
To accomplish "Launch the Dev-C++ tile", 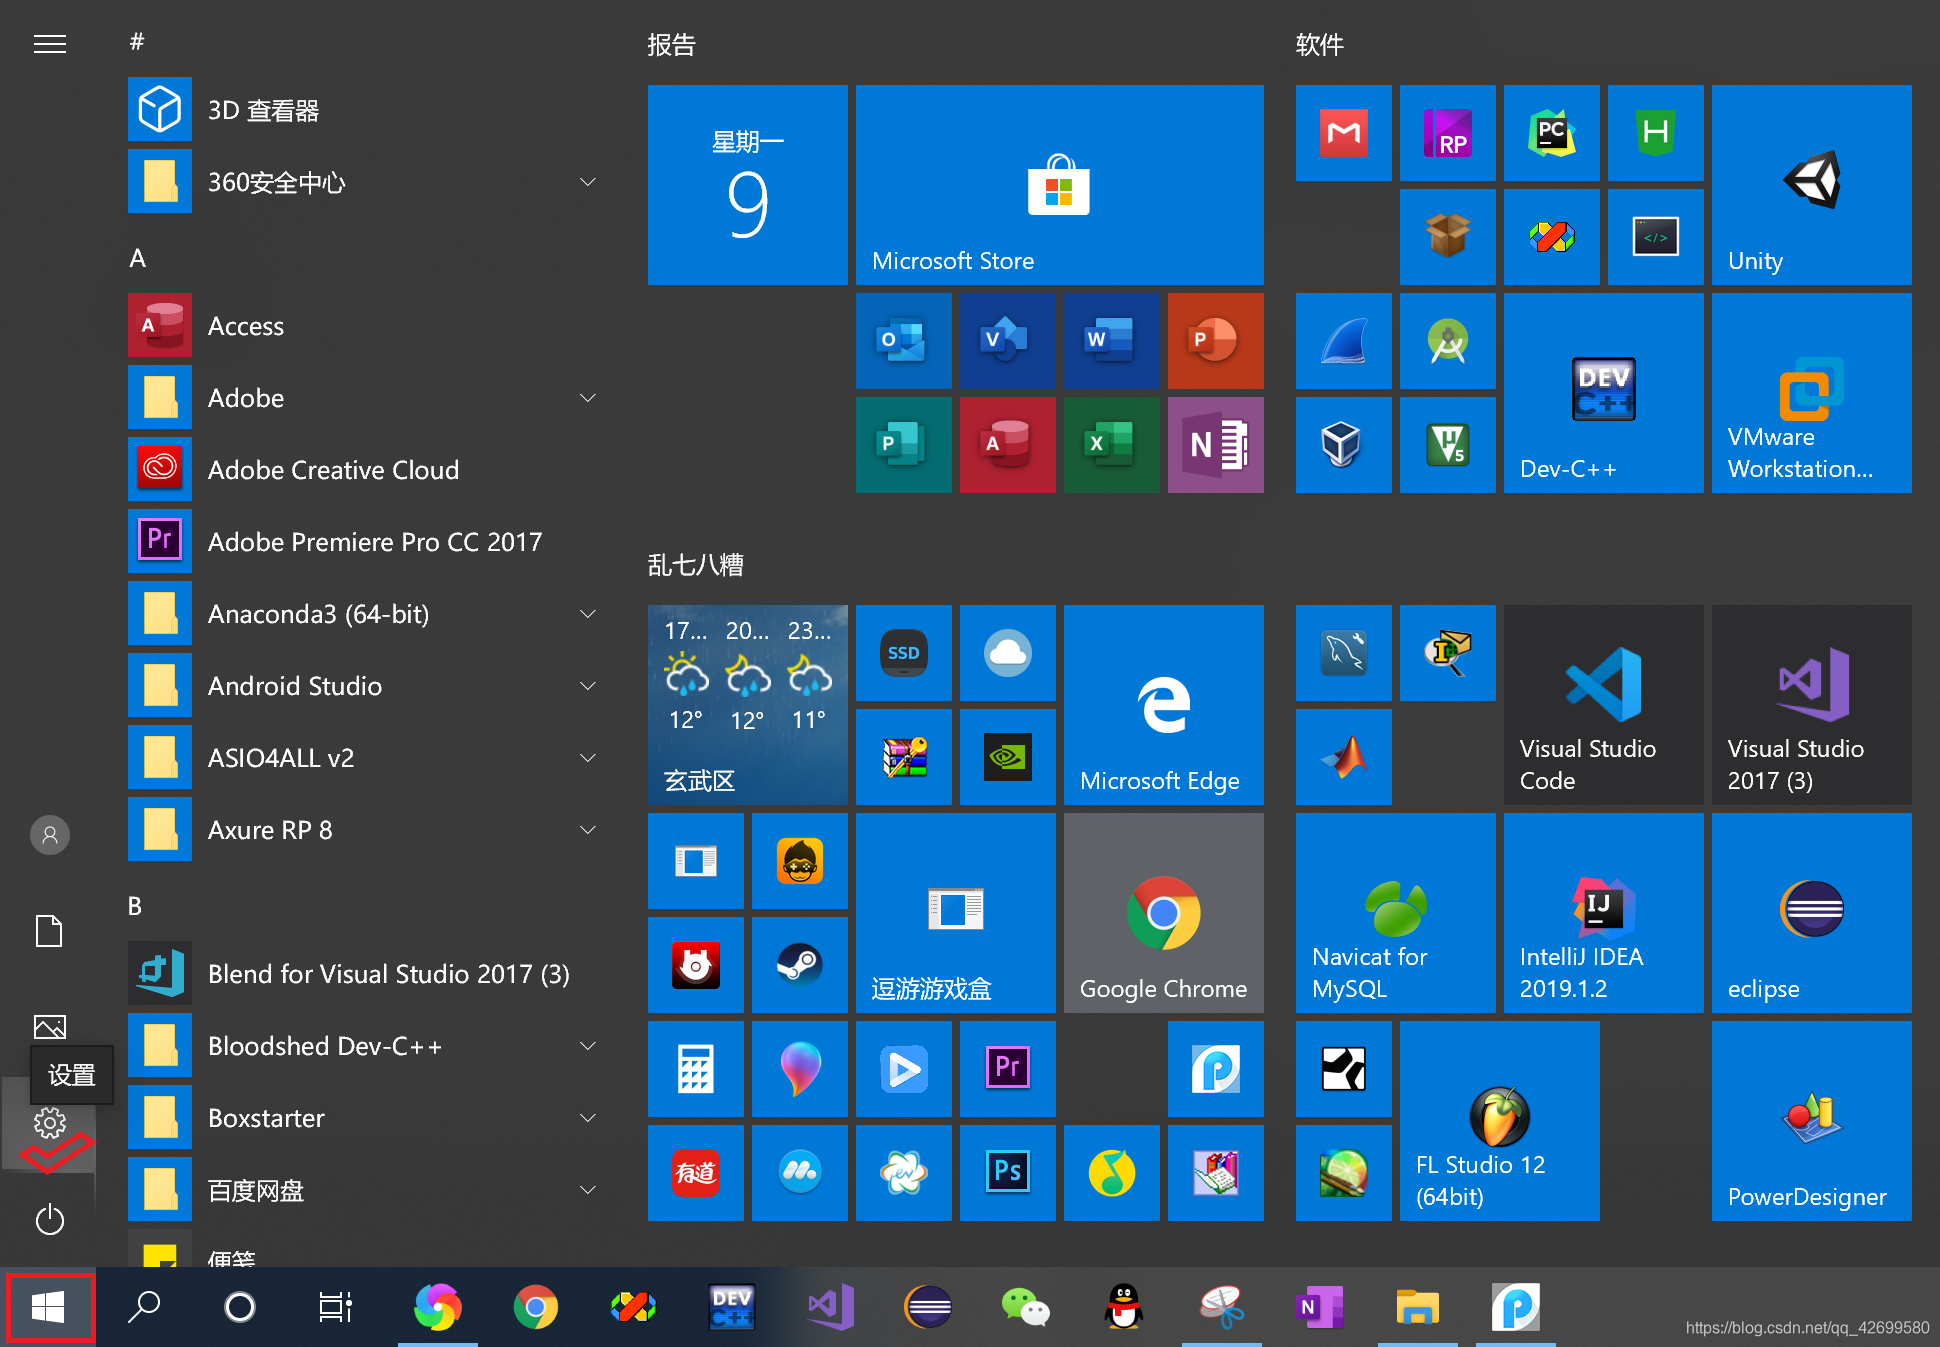I will [x=1603, y=393].
